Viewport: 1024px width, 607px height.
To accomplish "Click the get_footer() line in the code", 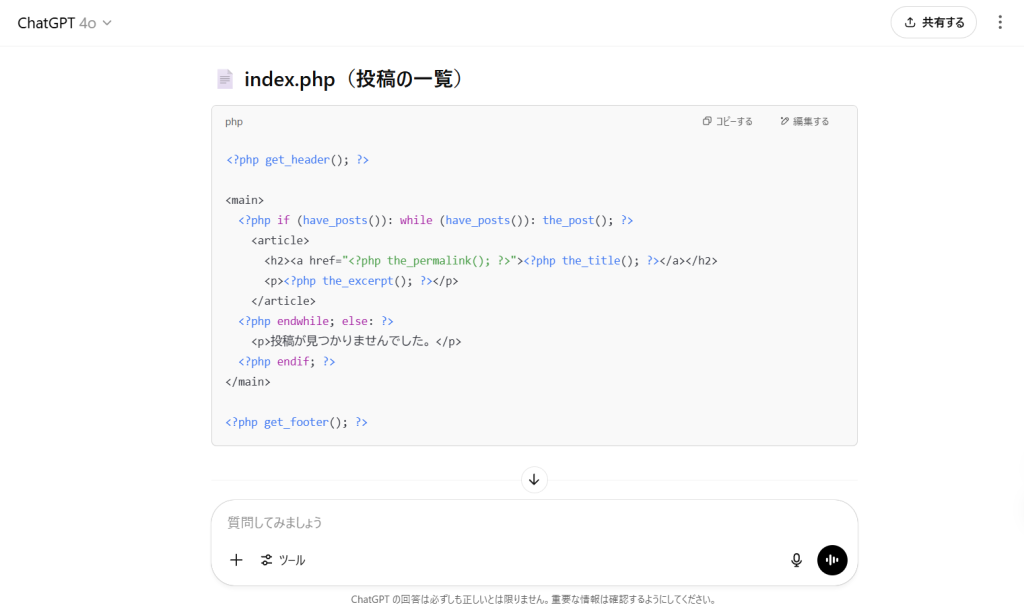I will (x=297, y=422).
